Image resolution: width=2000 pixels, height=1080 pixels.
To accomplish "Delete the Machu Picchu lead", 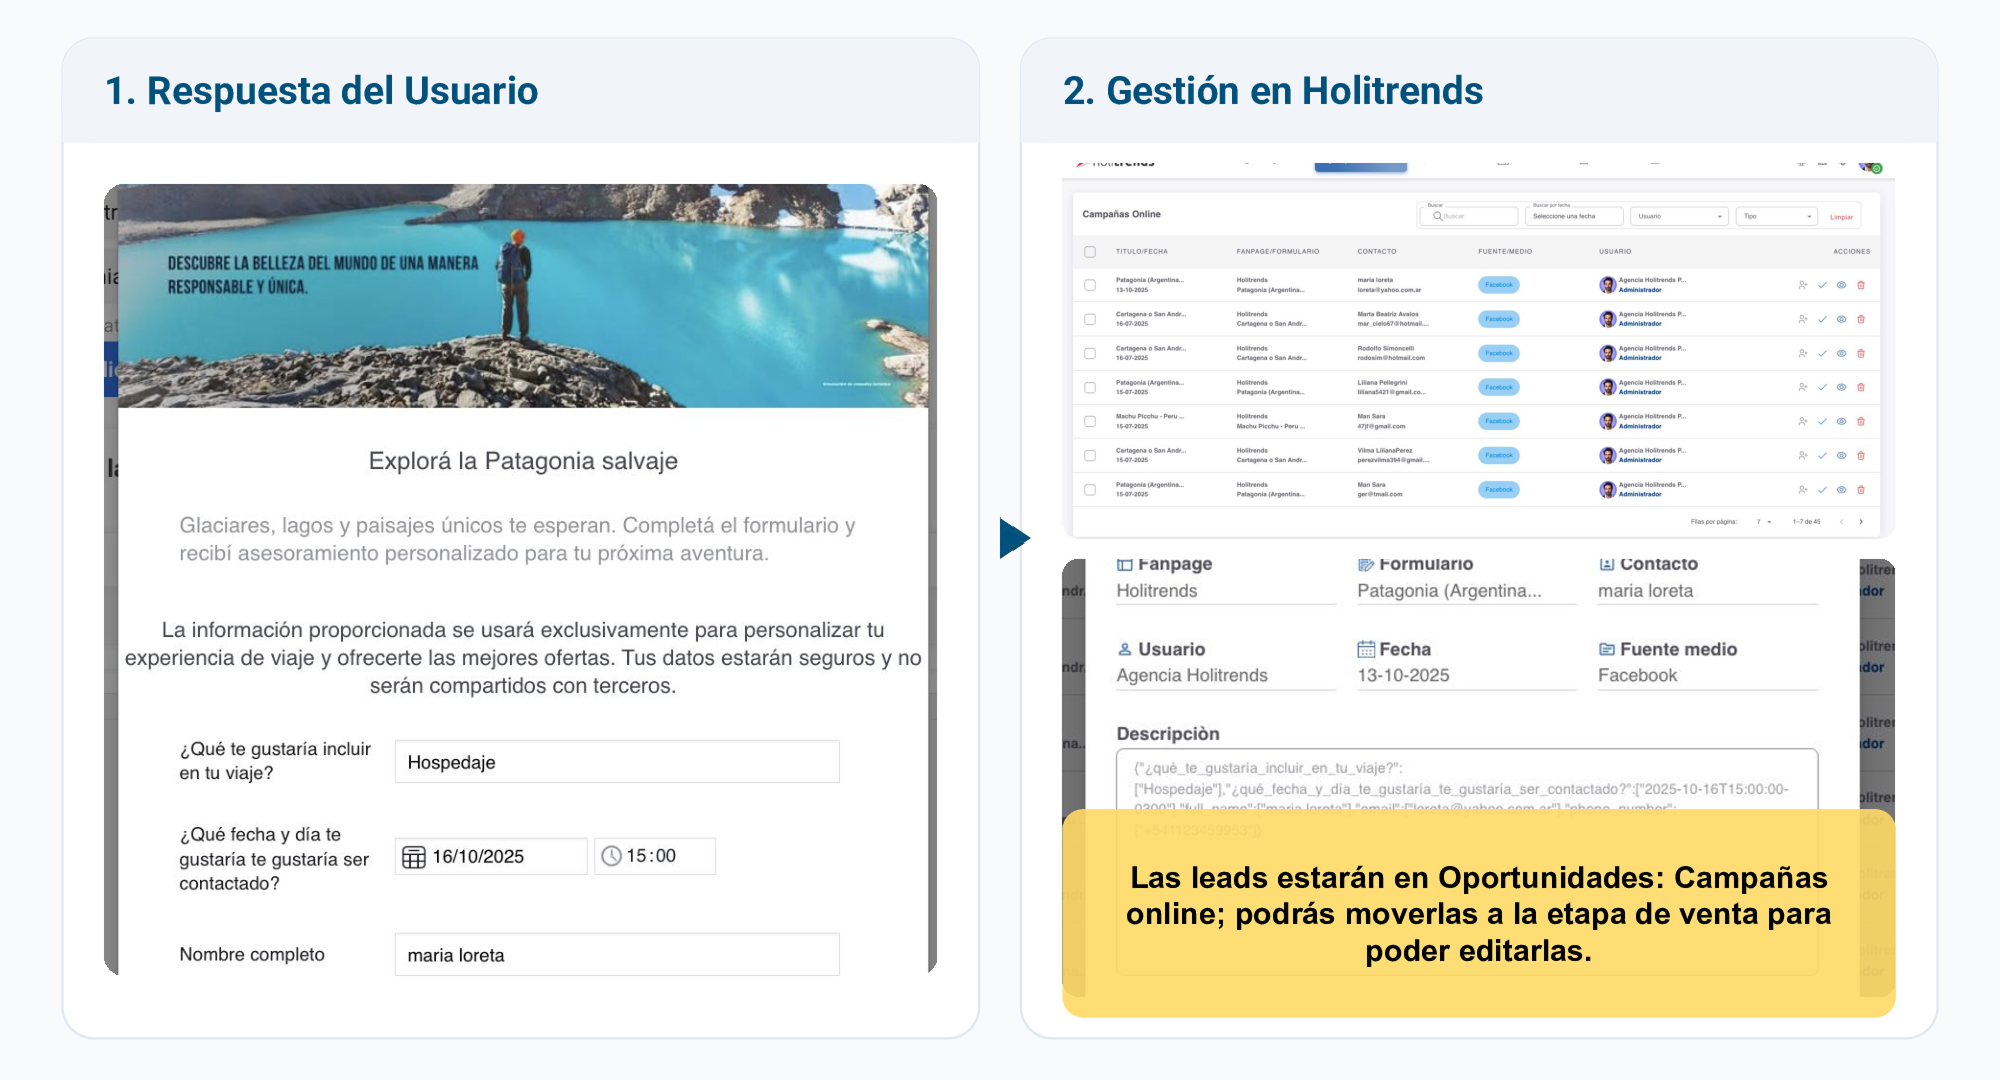I will [1861, 421].
